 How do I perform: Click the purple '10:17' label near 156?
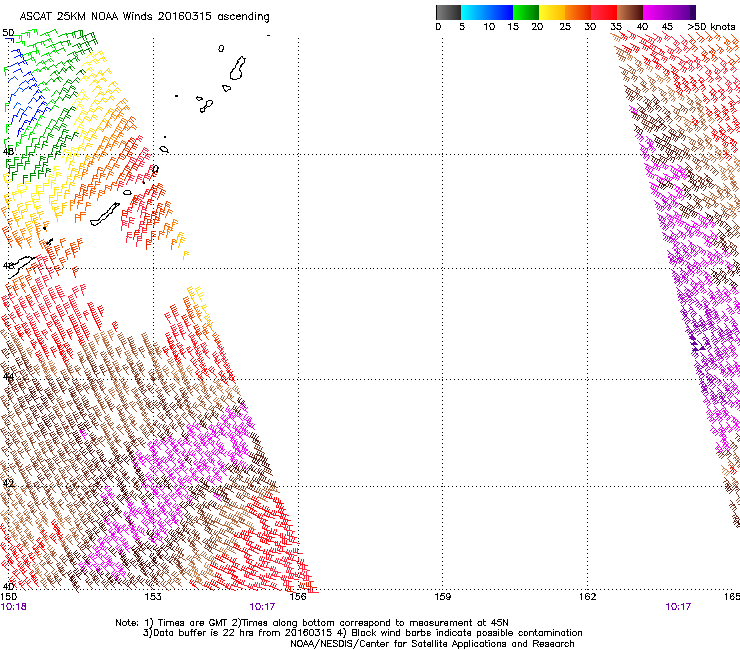pos(262,607)
